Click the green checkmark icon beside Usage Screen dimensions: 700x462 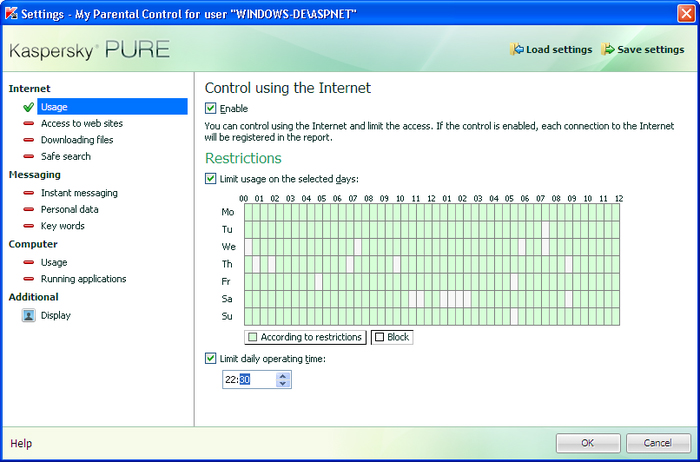(28, 107)
